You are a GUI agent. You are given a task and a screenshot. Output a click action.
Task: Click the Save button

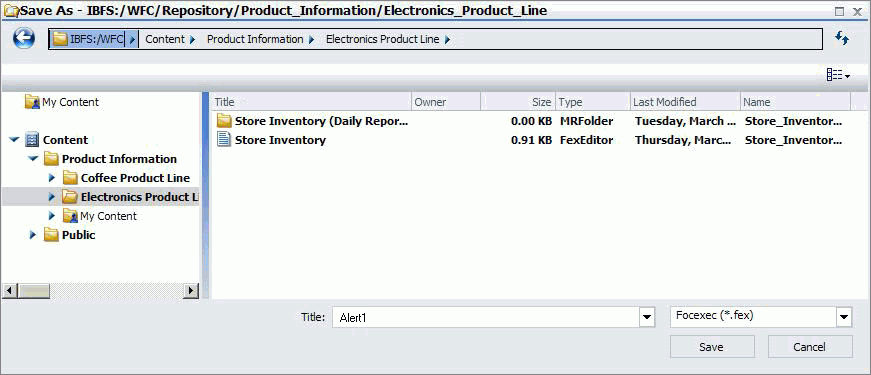(712, 347)
